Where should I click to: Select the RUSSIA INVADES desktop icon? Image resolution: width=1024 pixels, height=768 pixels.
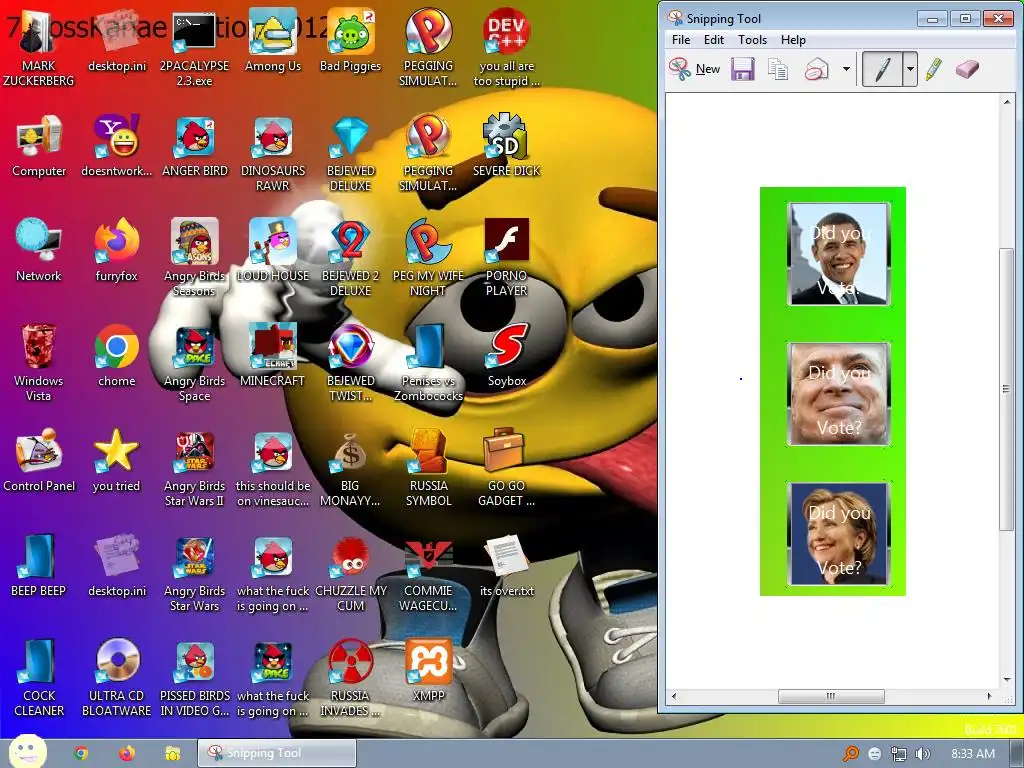coord(350,679)
